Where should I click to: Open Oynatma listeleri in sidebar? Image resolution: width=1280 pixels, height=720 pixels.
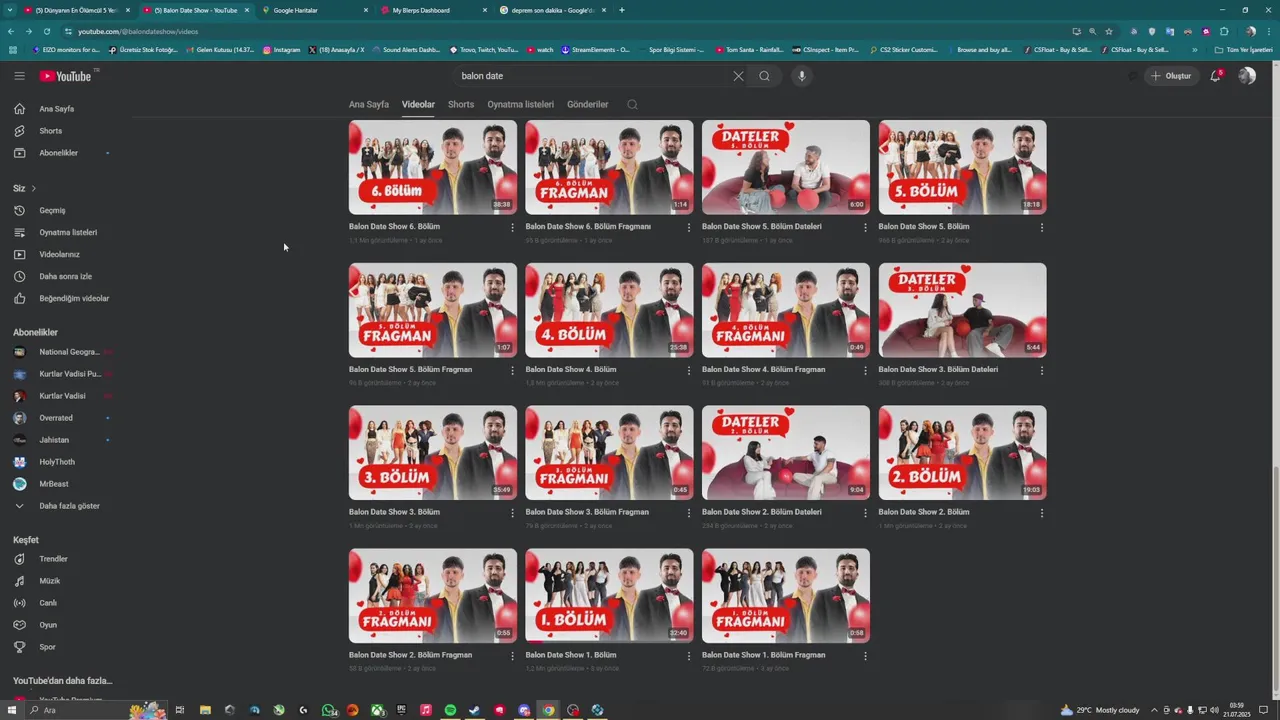[68, 232]
